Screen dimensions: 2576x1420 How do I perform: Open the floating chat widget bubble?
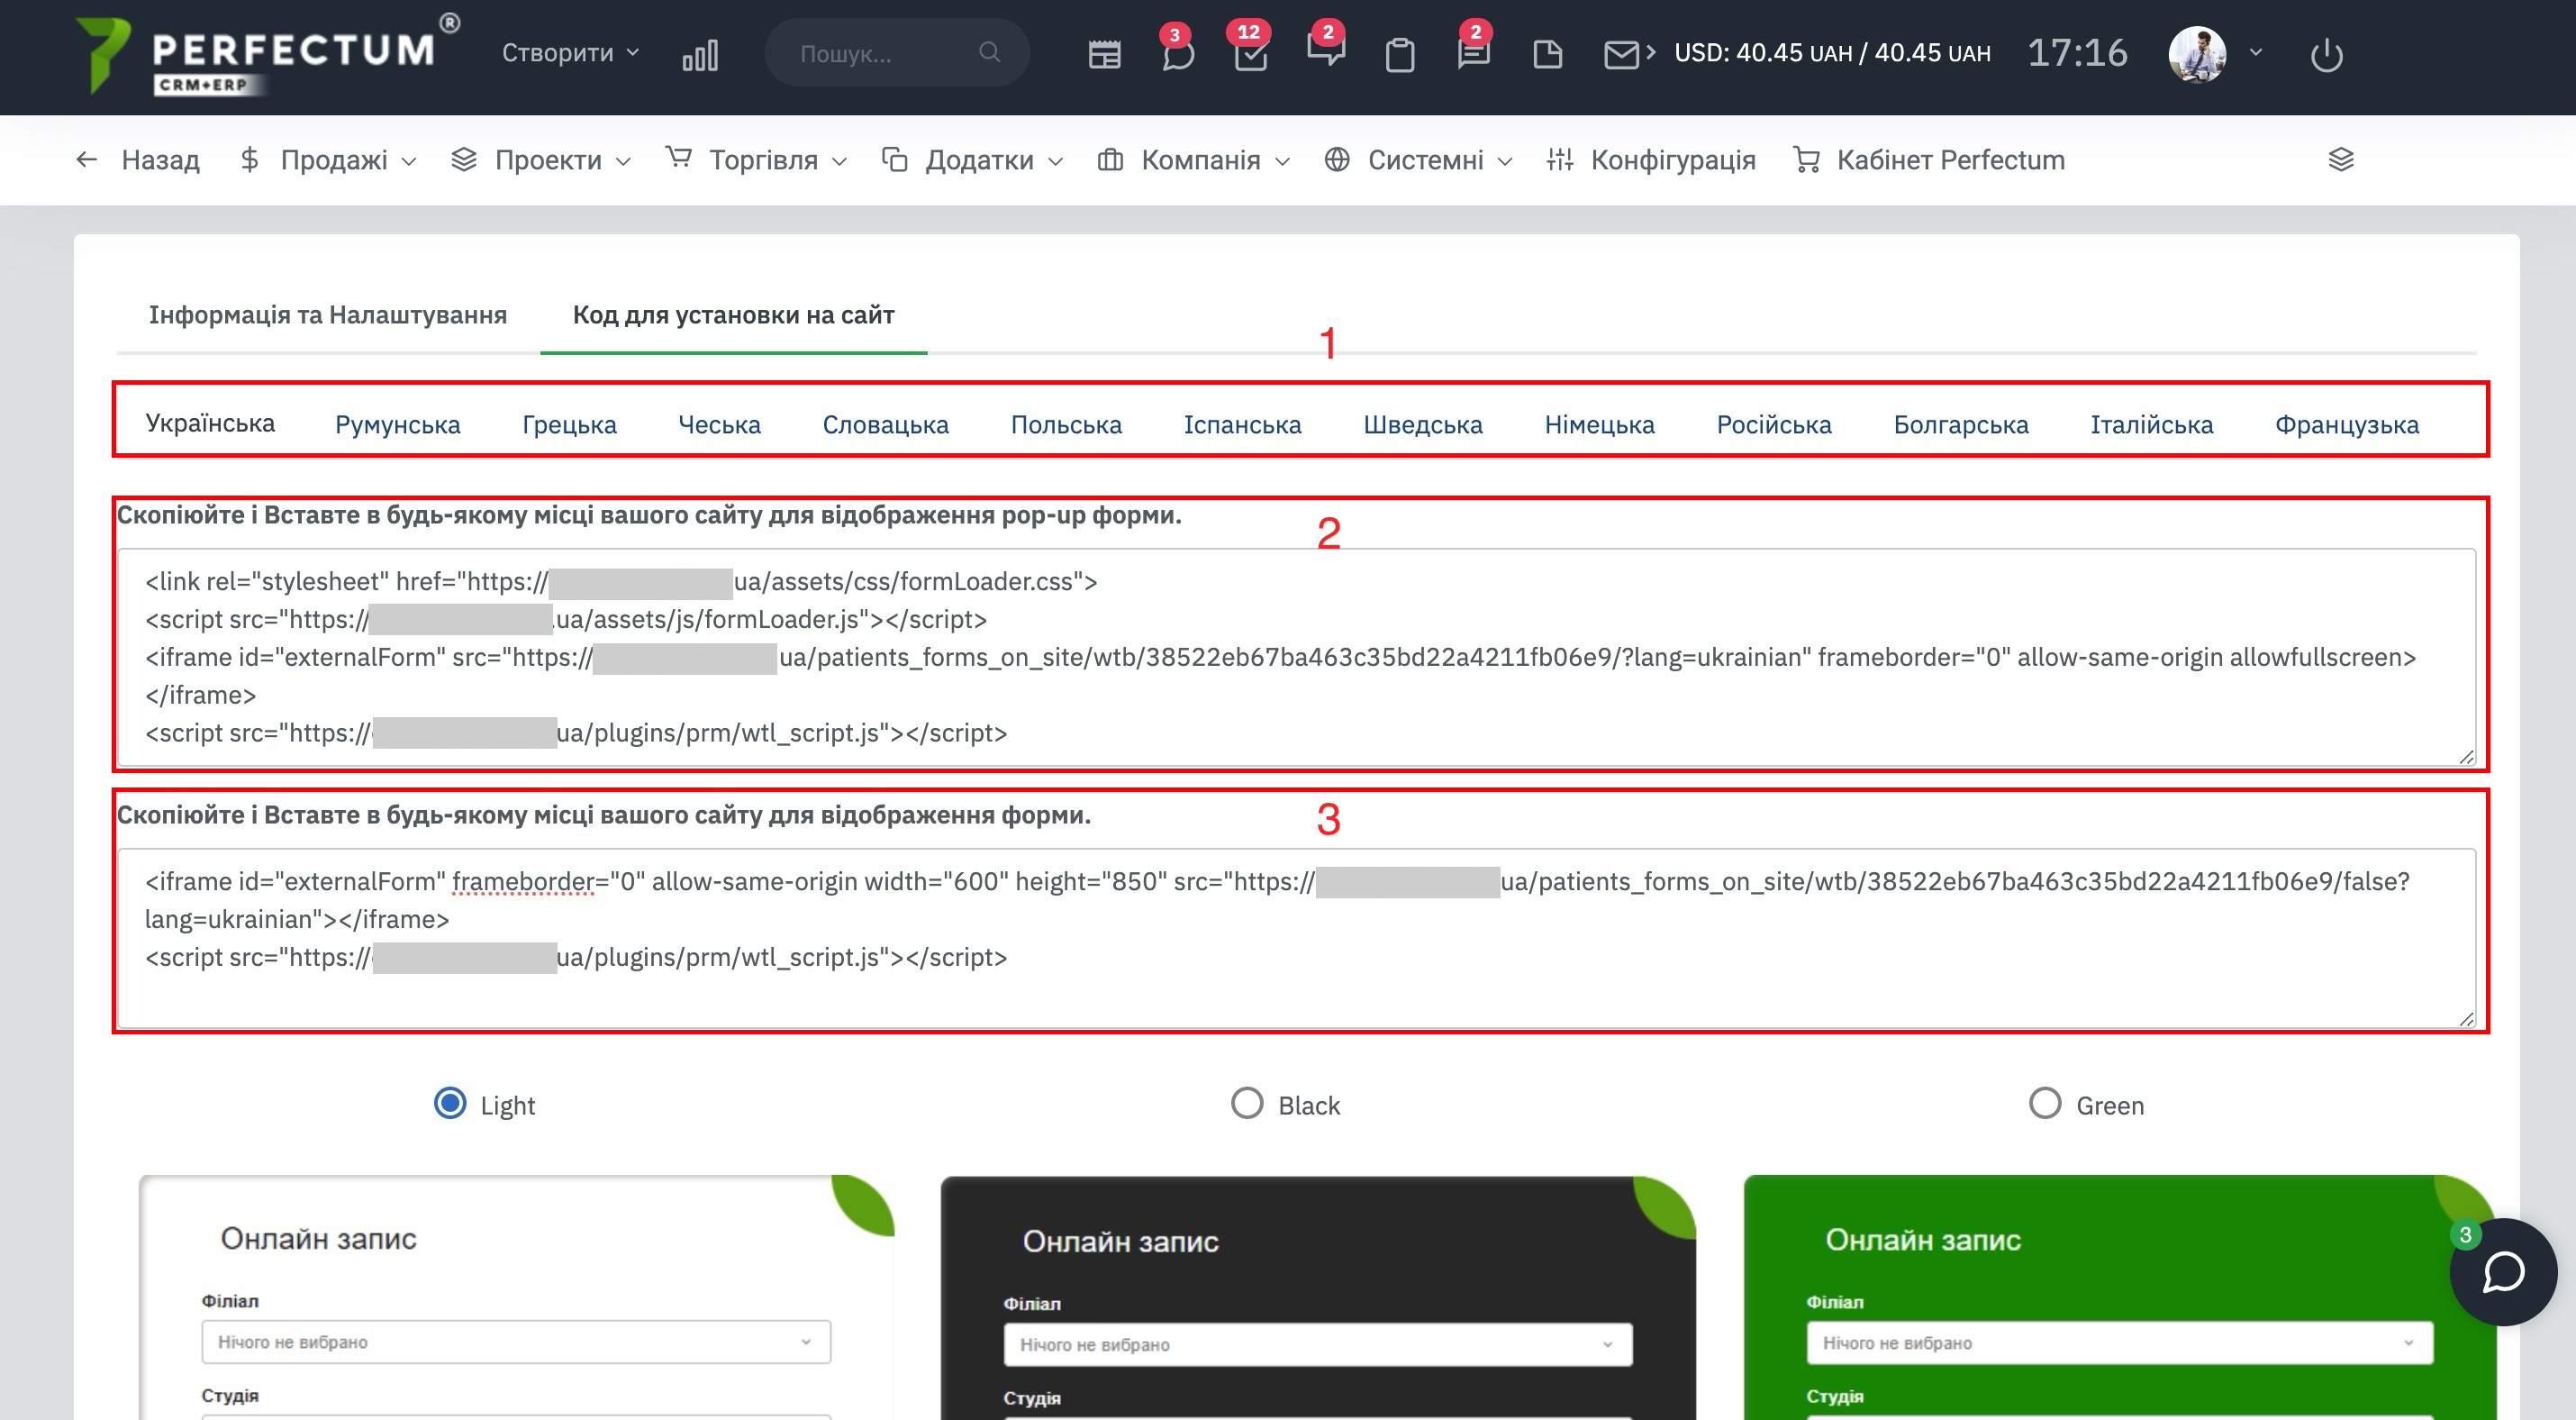pyautogui.click(x=2502, y=1272)
